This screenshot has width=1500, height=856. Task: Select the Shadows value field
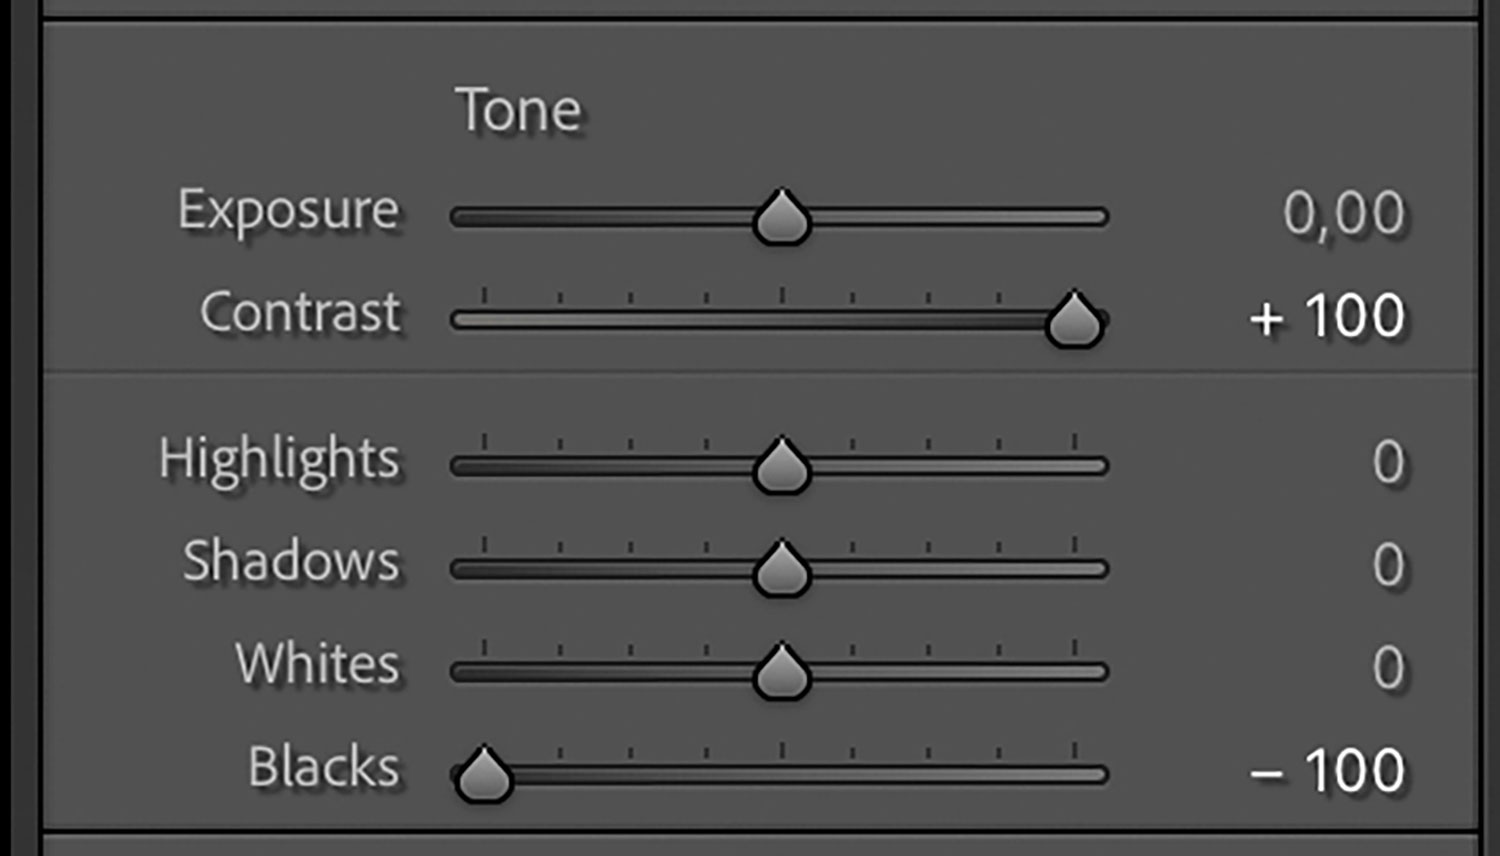coord(1388,566)
